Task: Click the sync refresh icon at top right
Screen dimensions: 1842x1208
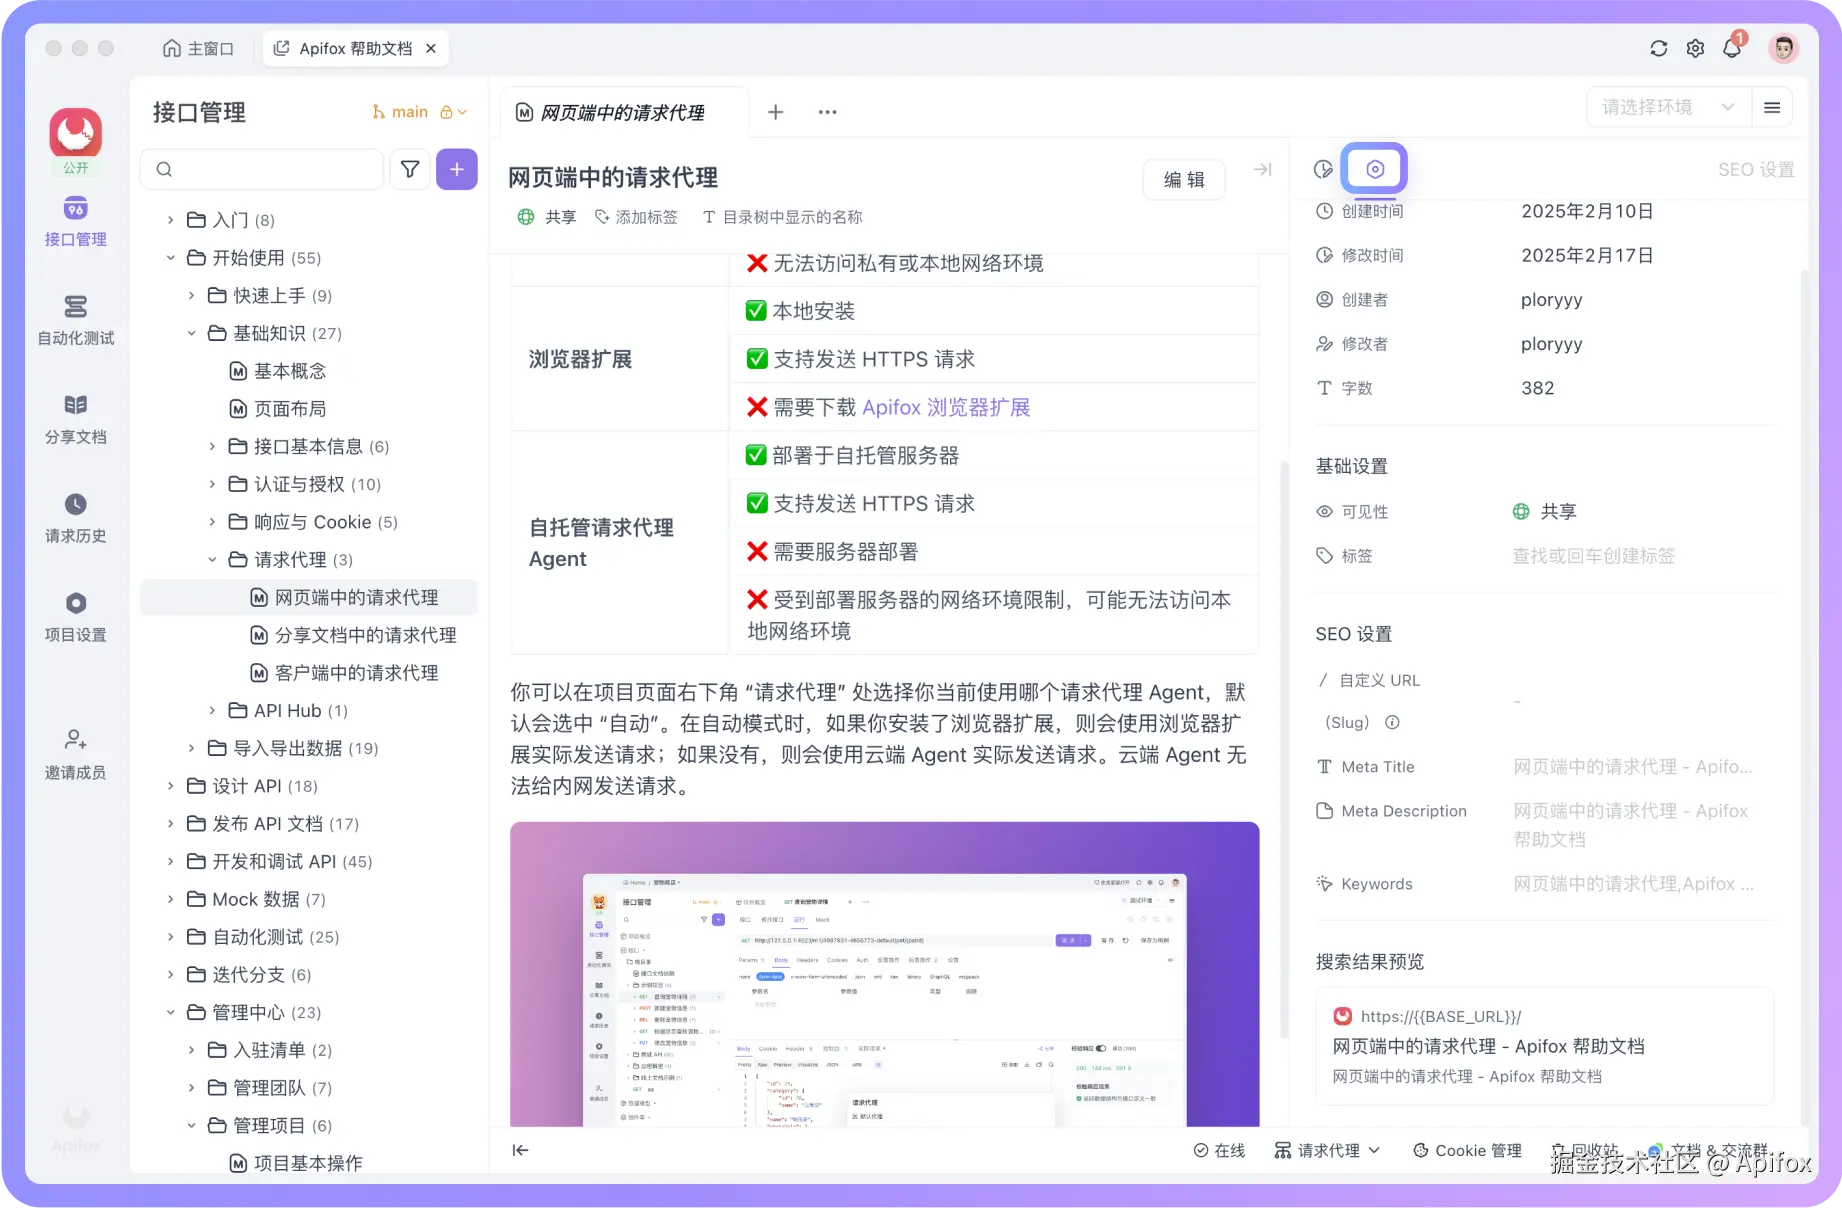Action: pyautogui.click(x=1658, y=47)
